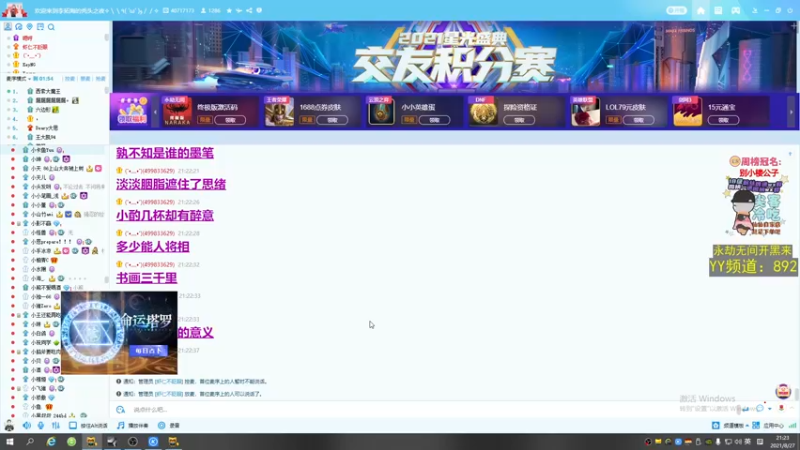Select the user list icon in left panel
This screenshot has height=450, width=800.
pyautogui.click(x=8, y=27)
